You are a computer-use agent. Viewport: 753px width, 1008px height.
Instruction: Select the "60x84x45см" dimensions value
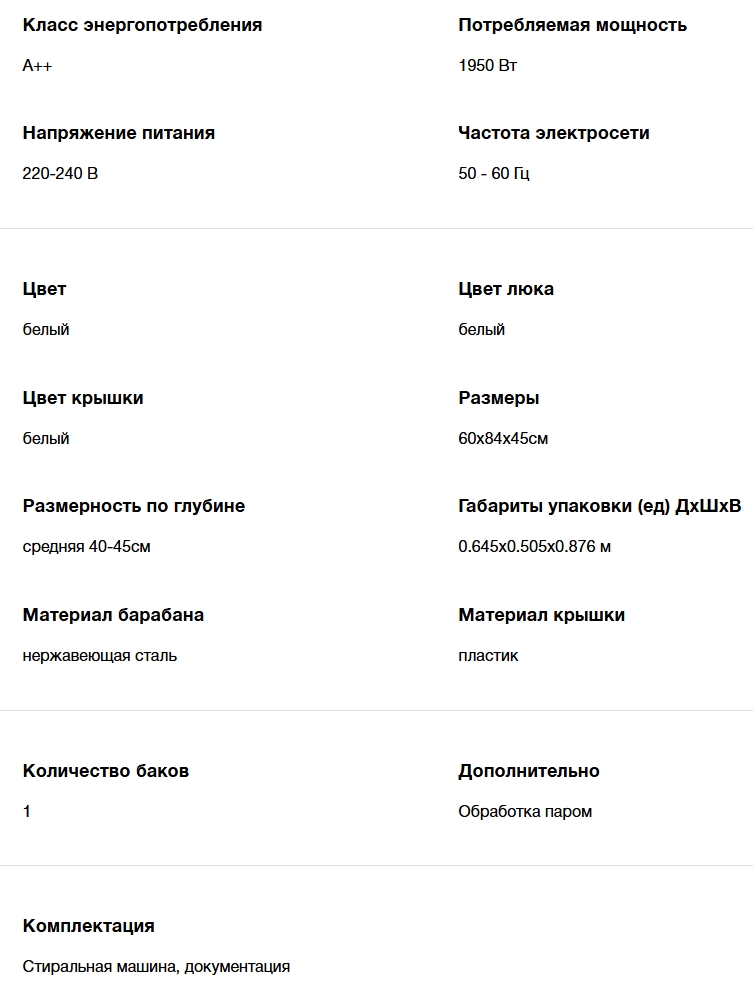click(503, 439)
